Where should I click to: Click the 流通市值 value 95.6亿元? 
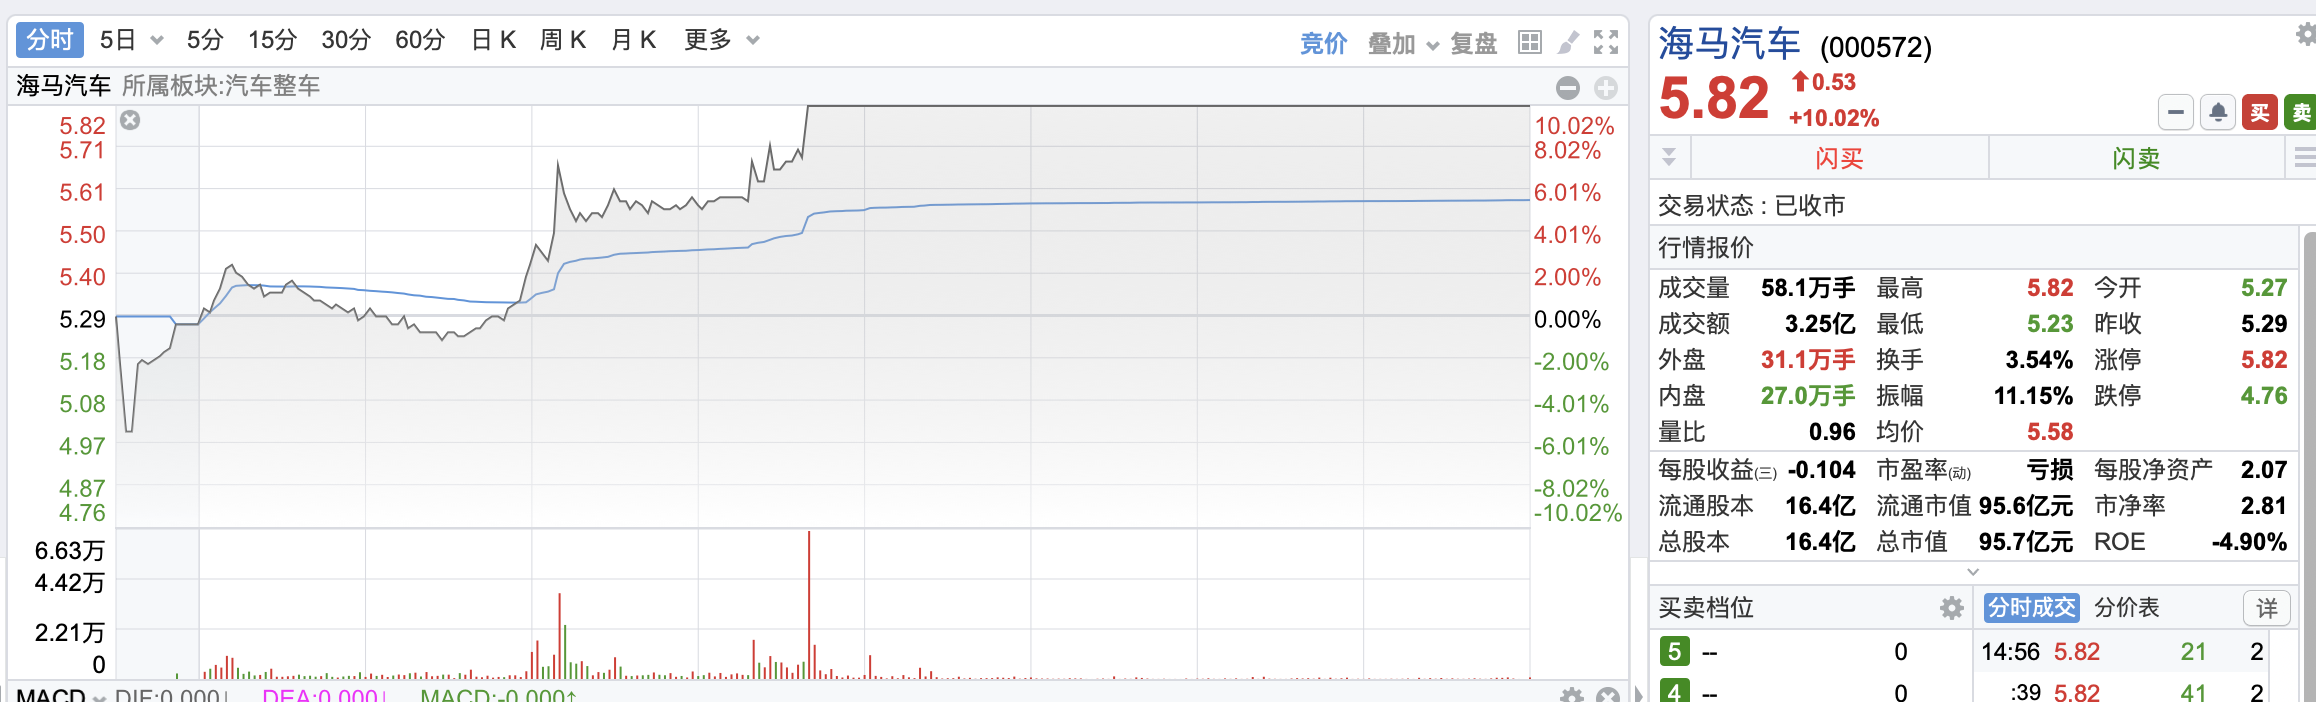click(2026, 506)
